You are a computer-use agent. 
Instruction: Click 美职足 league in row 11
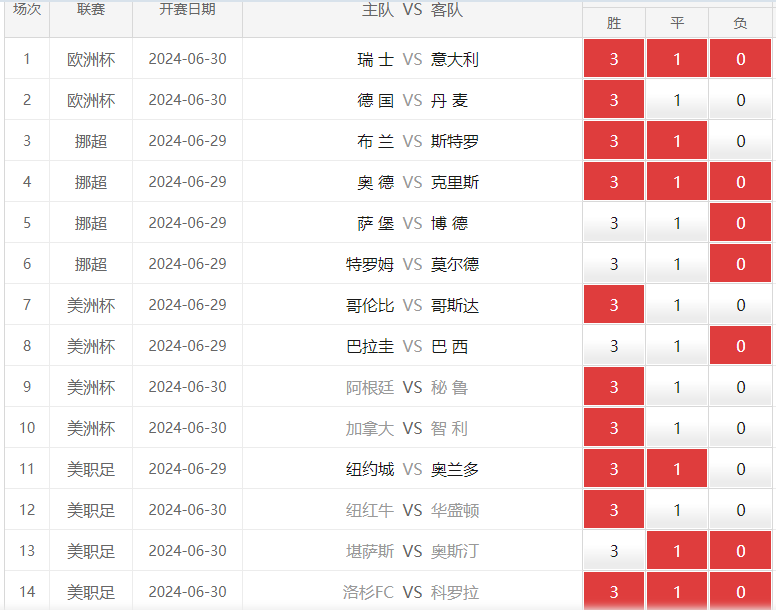91,469
